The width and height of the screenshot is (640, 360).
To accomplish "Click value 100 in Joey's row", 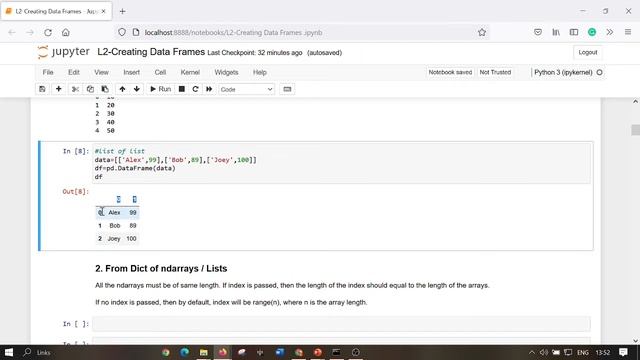I will pyautogui.click(x=131, y=239).
